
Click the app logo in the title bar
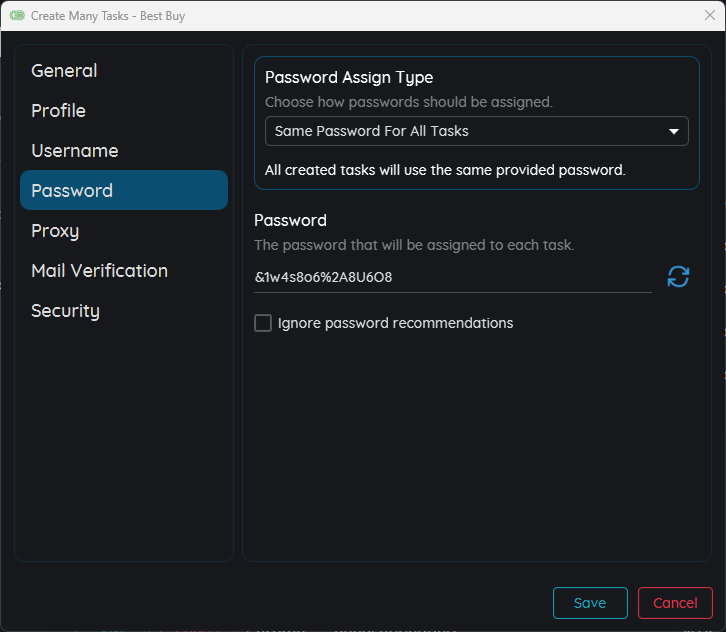(x=17, y=16)
